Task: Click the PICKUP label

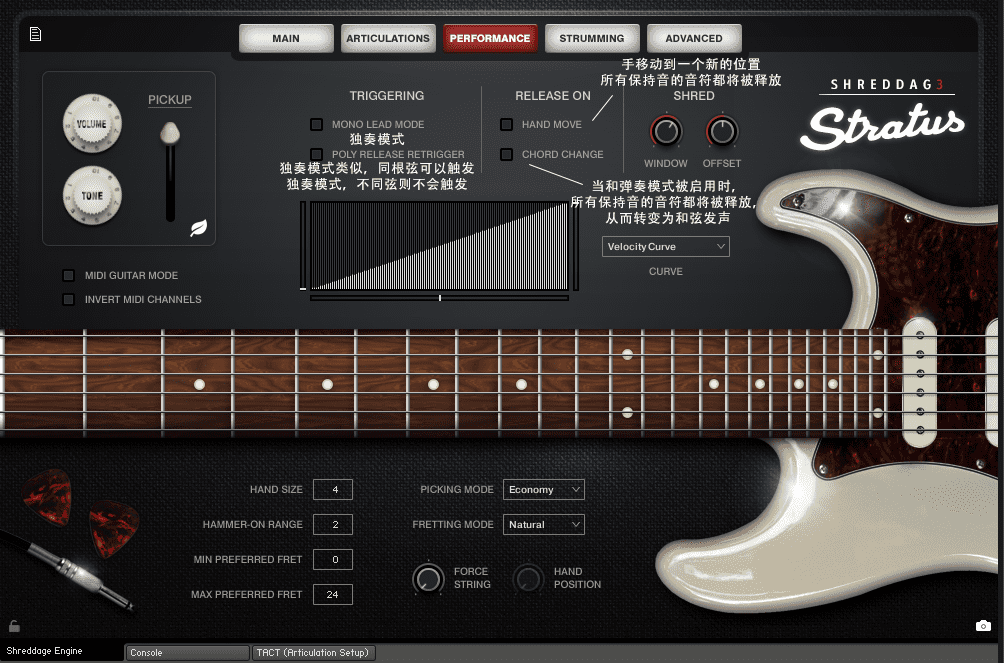Action: [170, 100]
